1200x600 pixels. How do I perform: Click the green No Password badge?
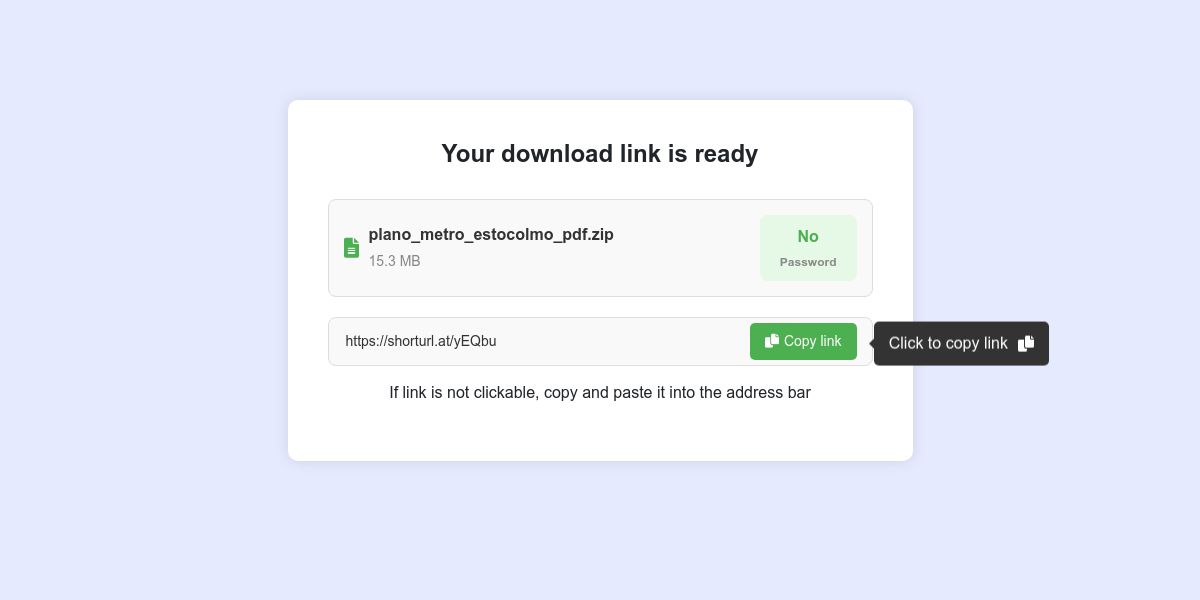808,248
